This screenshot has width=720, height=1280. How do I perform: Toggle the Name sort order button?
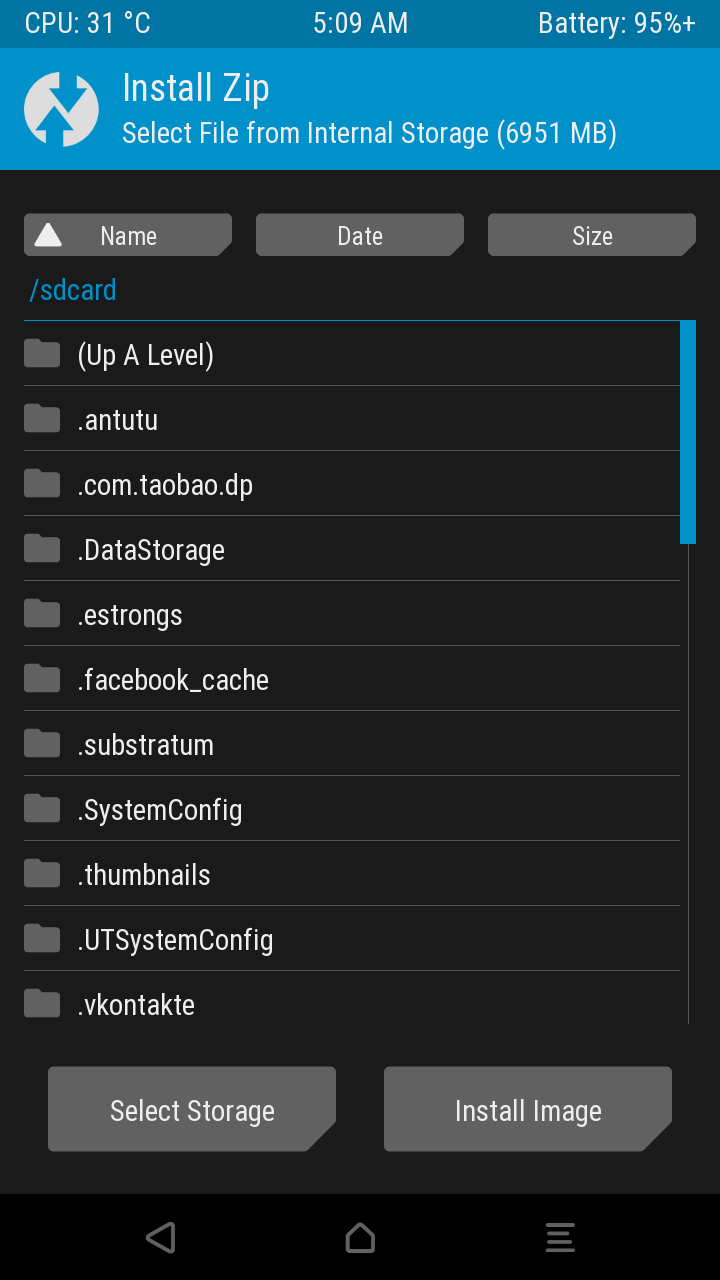[x=128, y=236]
